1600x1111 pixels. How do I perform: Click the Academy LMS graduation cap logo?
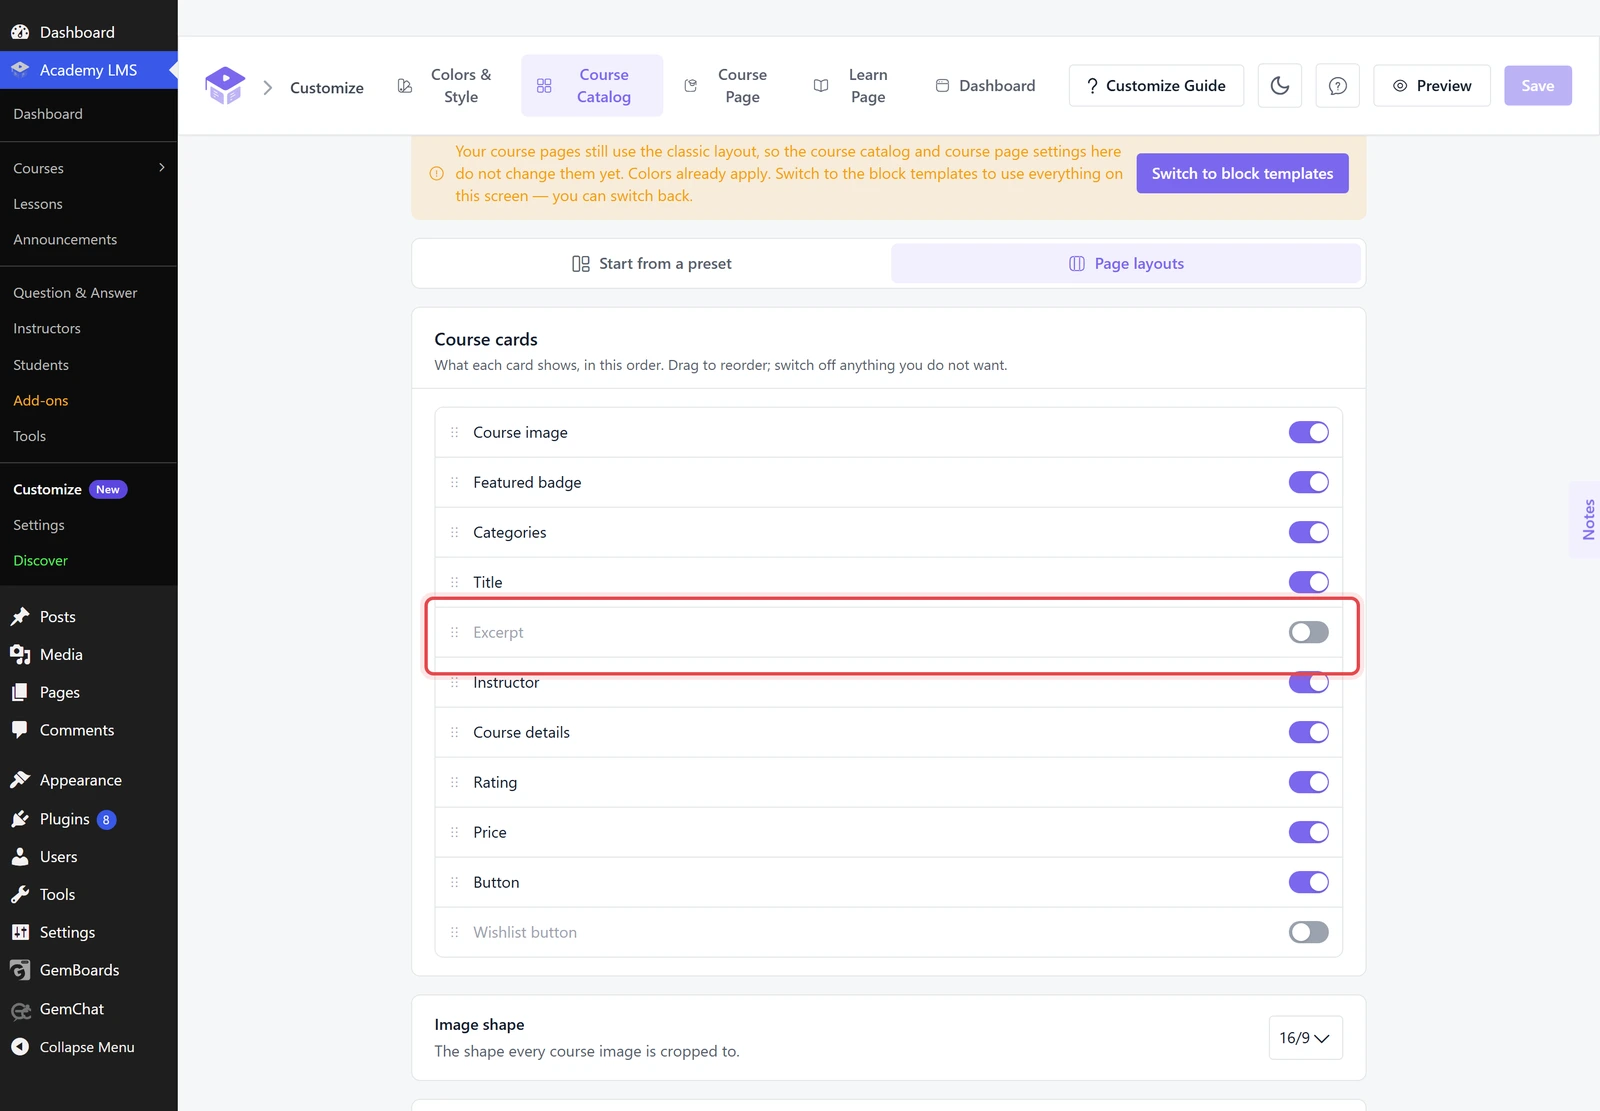click(x=225, y=86)
